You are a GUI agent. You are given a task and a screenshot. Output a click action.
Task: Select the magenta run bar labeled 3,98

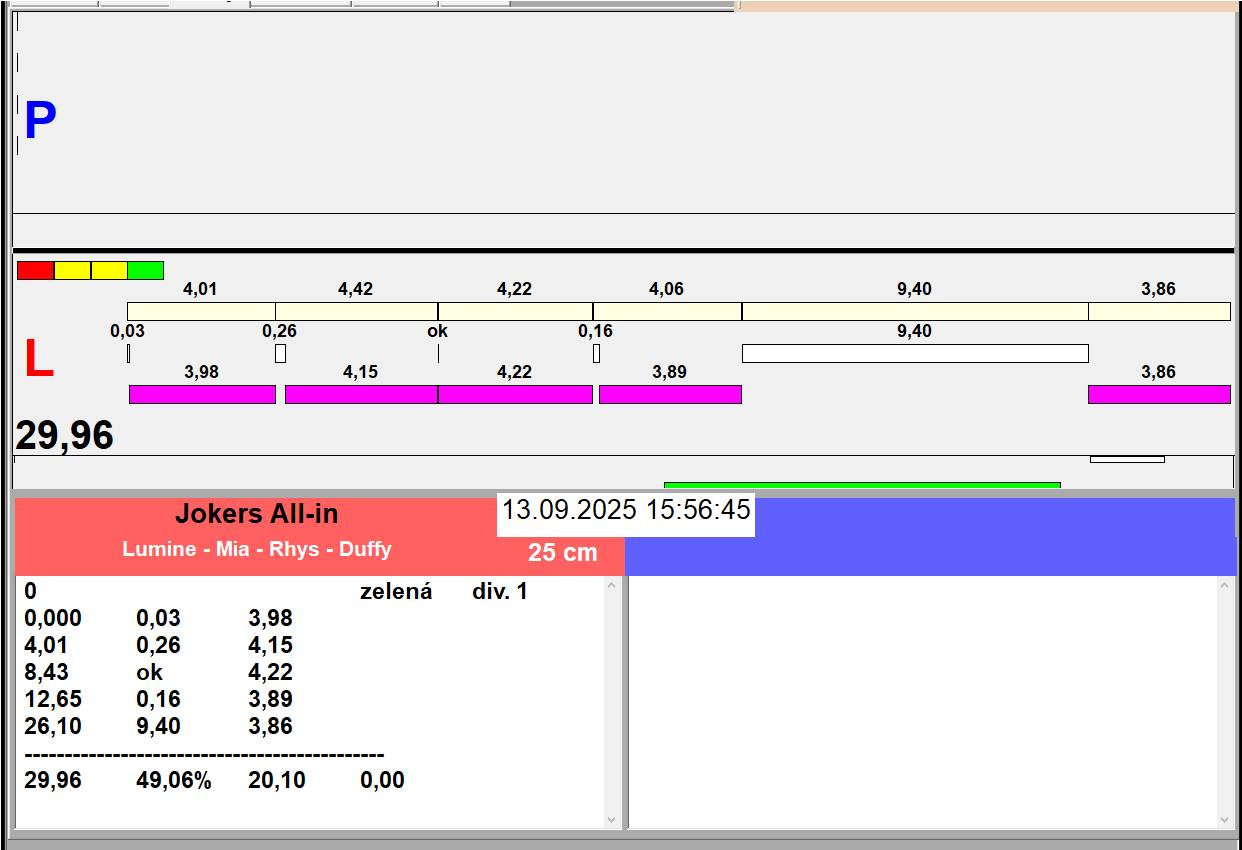point(202,394)
